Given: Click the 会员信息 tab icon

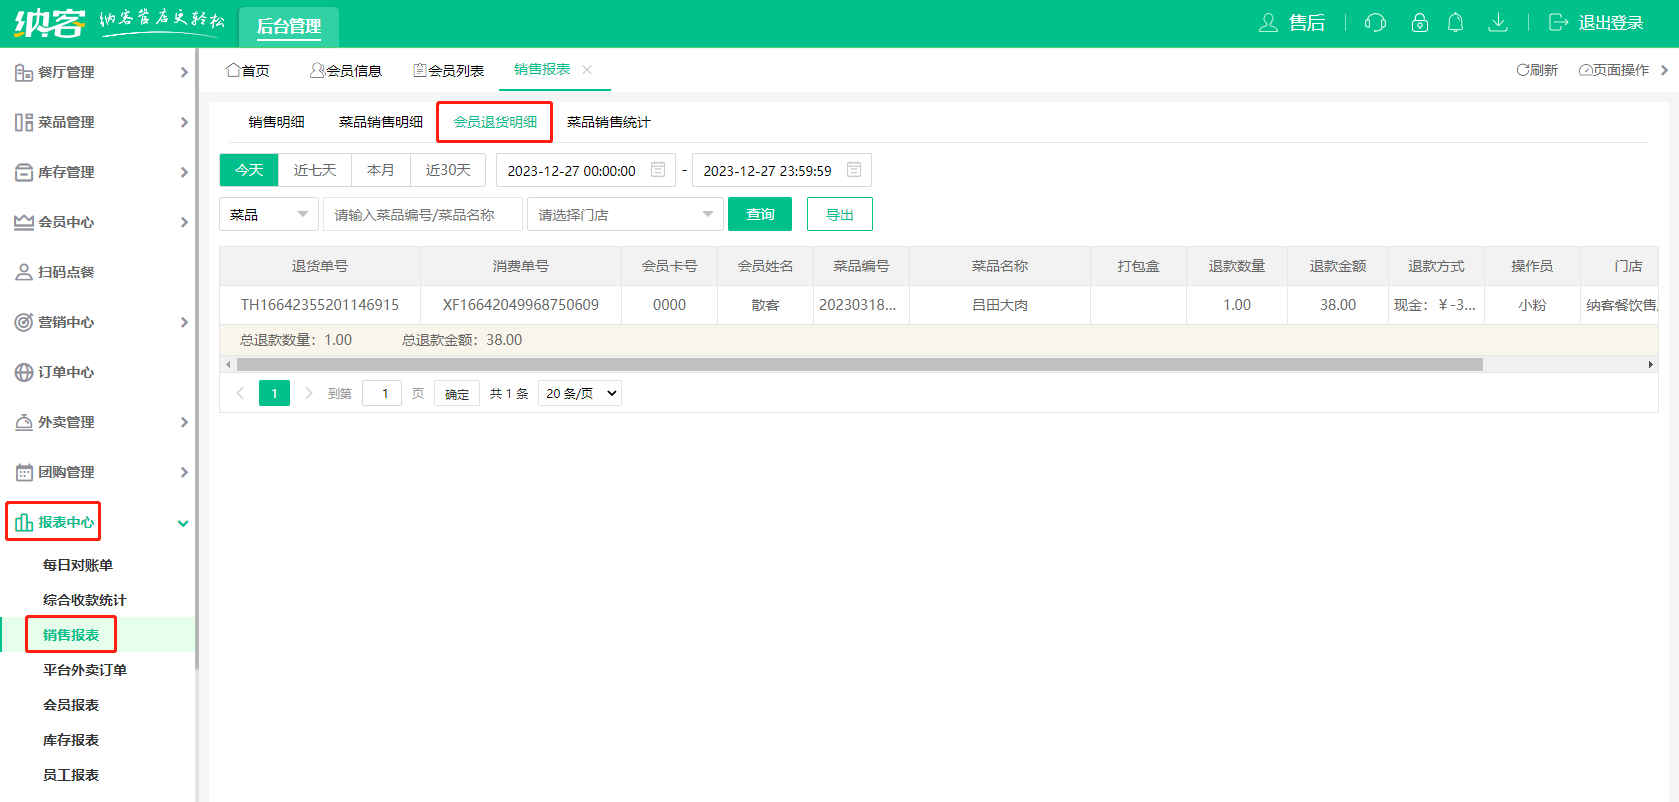Looking at the screenshot, I should tap(317, 70).
